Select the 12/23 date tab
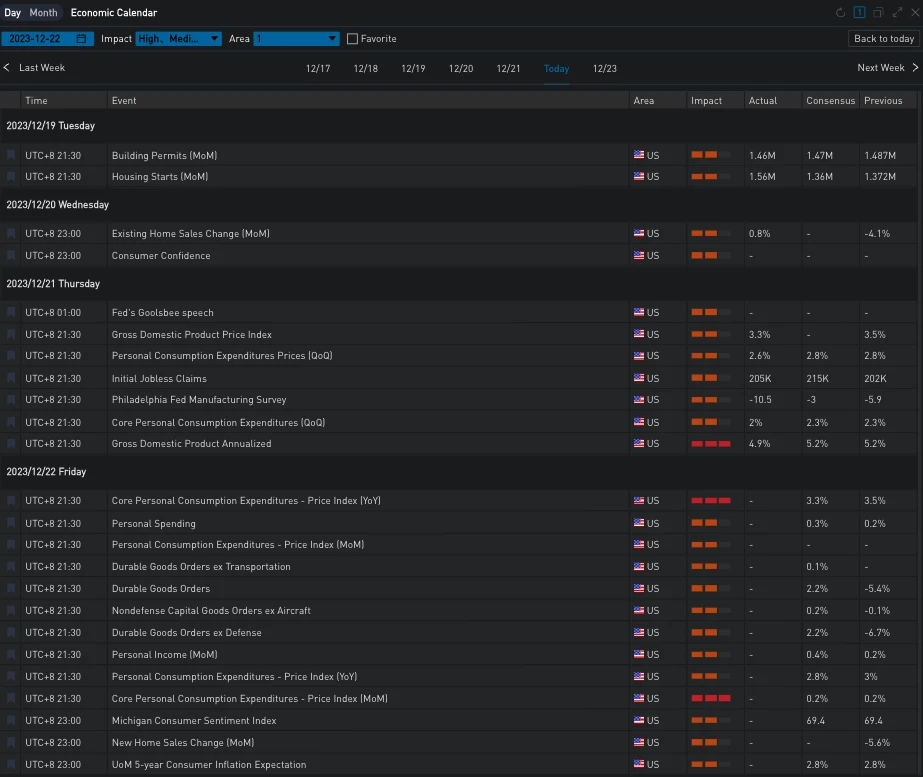923x777 pixels. coord(605,69)
